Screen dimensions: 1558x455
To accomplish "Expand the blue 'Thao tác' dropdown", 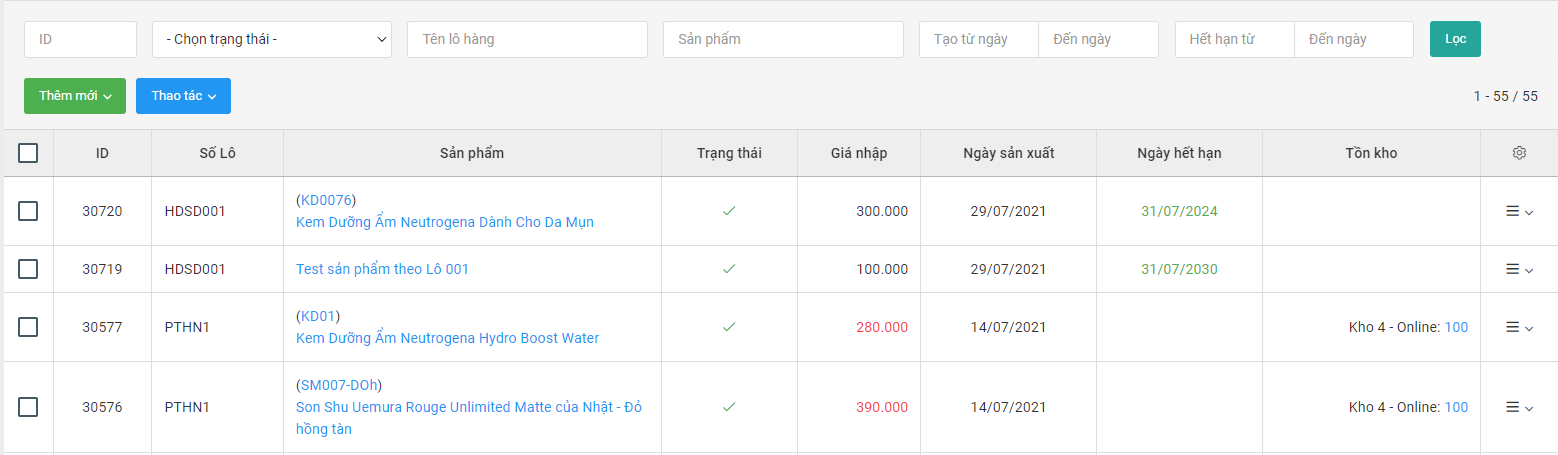I will [x=183, y=96].
